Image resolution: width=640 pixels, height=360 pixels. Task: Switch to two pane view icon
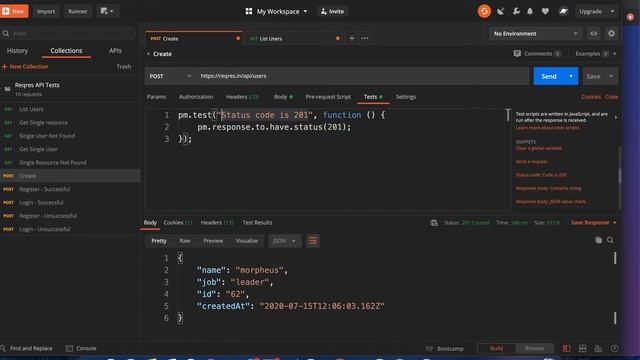coord(582,348)
